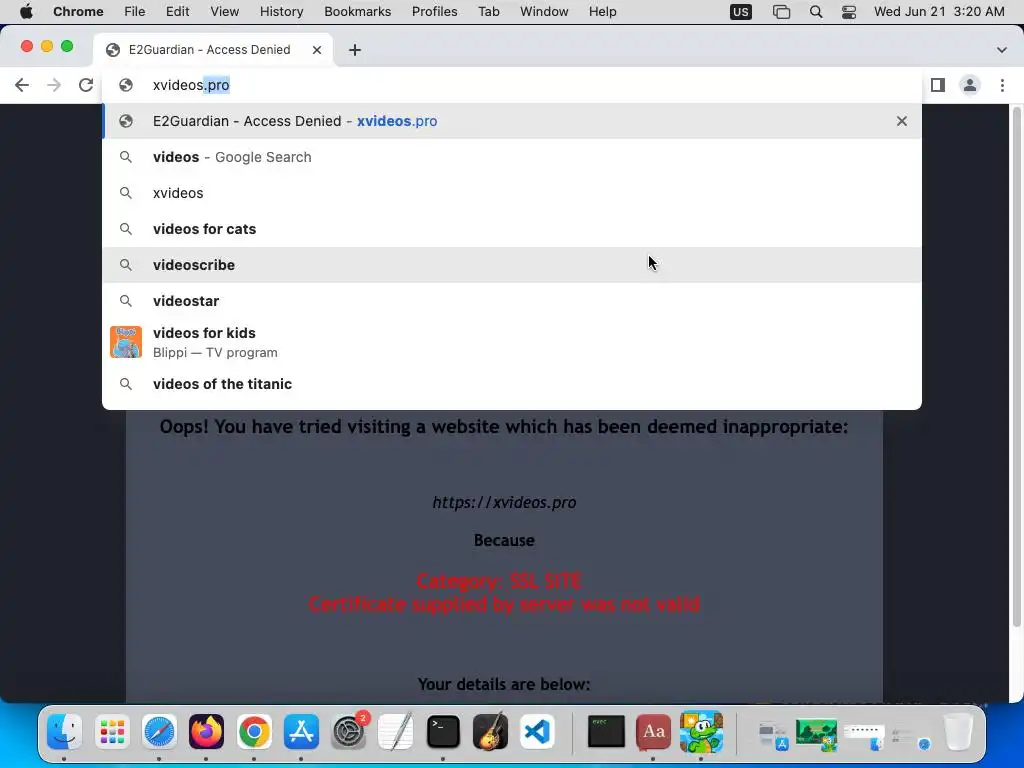
Task: Open the Chrome application menu
Action: tap(78, 12)
